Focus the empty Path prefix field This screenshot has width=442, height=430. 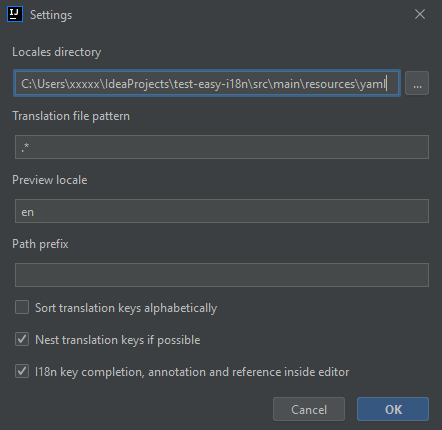click(222, 275)
